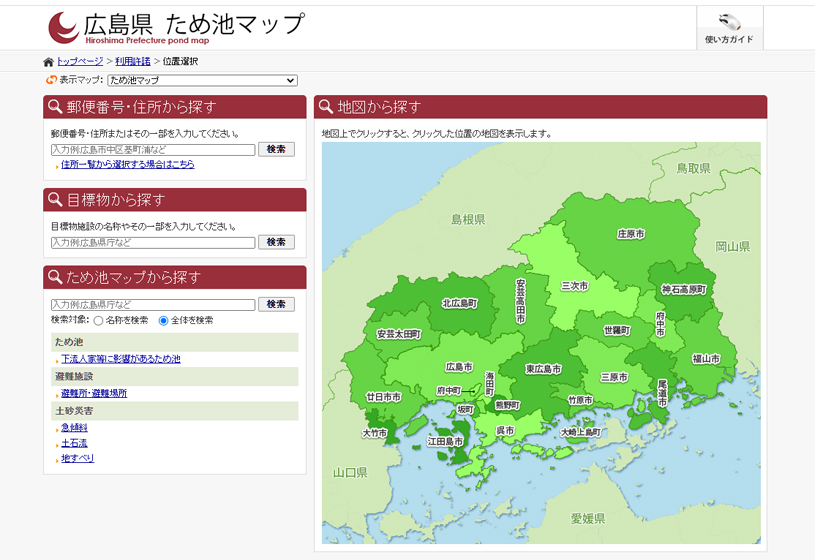The image size is (815, 560).
Task: Click magnifier icon in 目標物から探す header
Action: coord(55,200)
